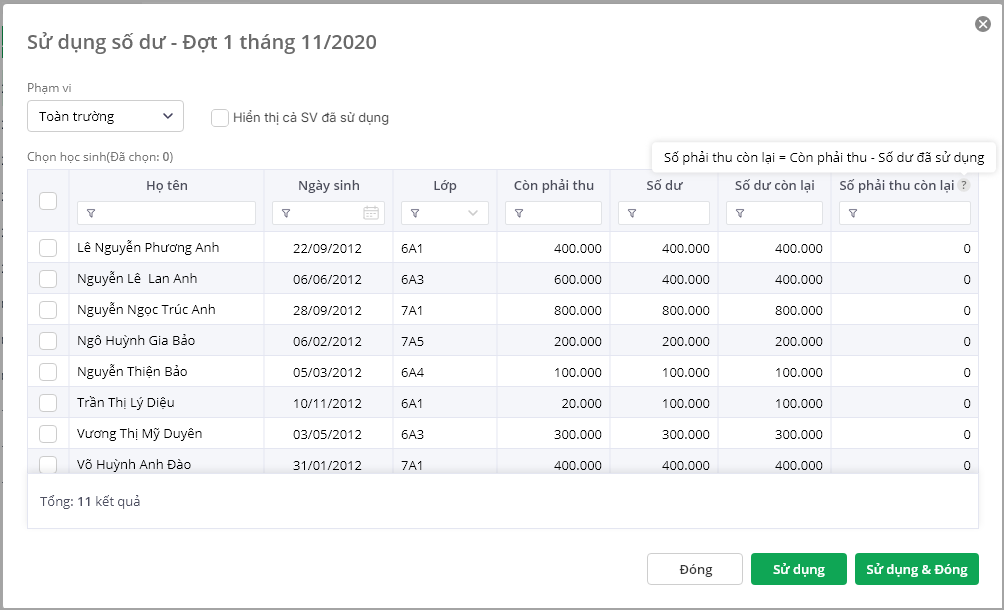
Task: Click filter icon in Số dư column
Action: (x=632, y=213)
